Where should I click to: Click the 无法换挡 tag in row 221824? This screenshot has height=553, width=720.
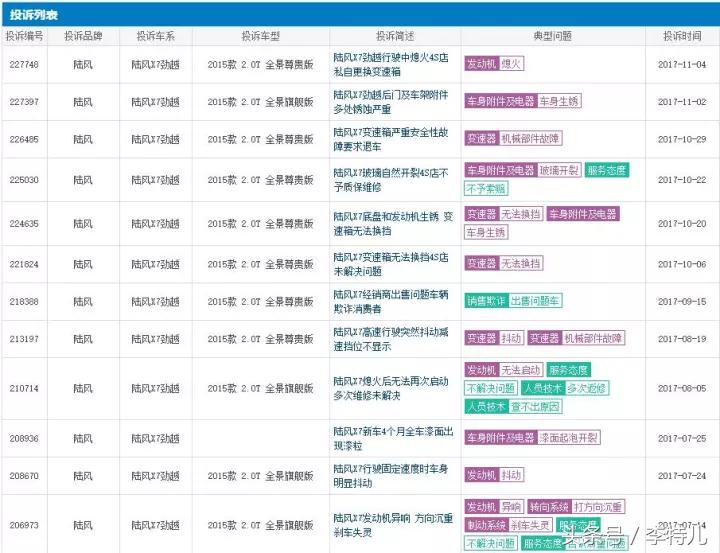pos(521,263)
